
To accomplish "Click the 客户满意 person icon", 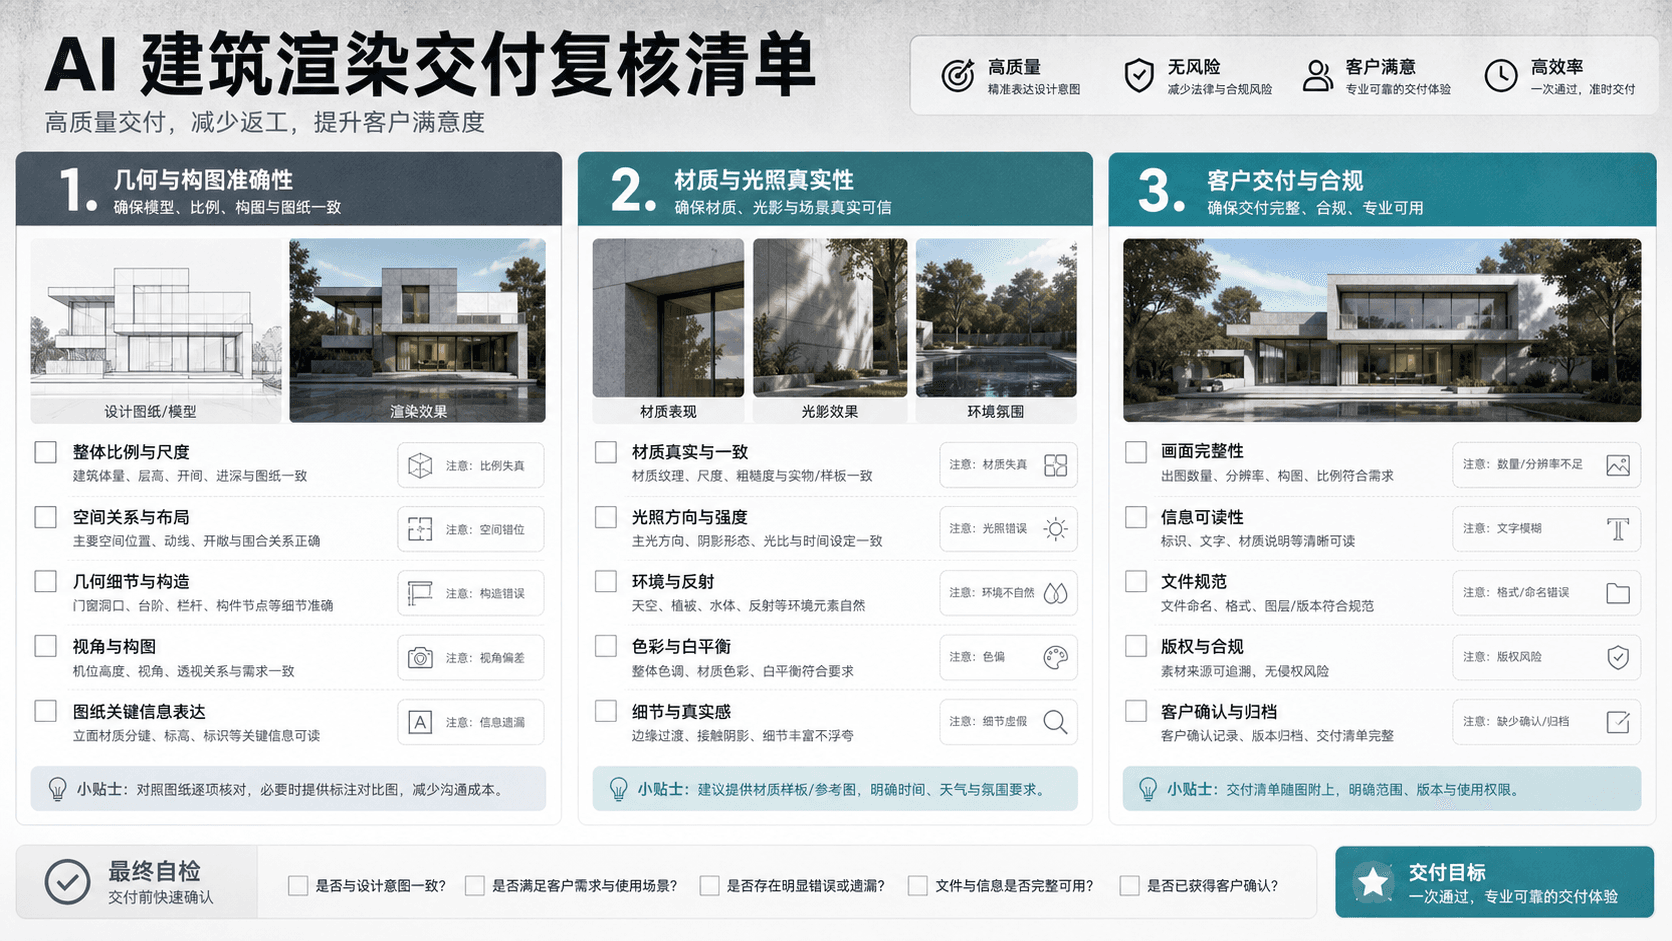I will click(1318, 76).
